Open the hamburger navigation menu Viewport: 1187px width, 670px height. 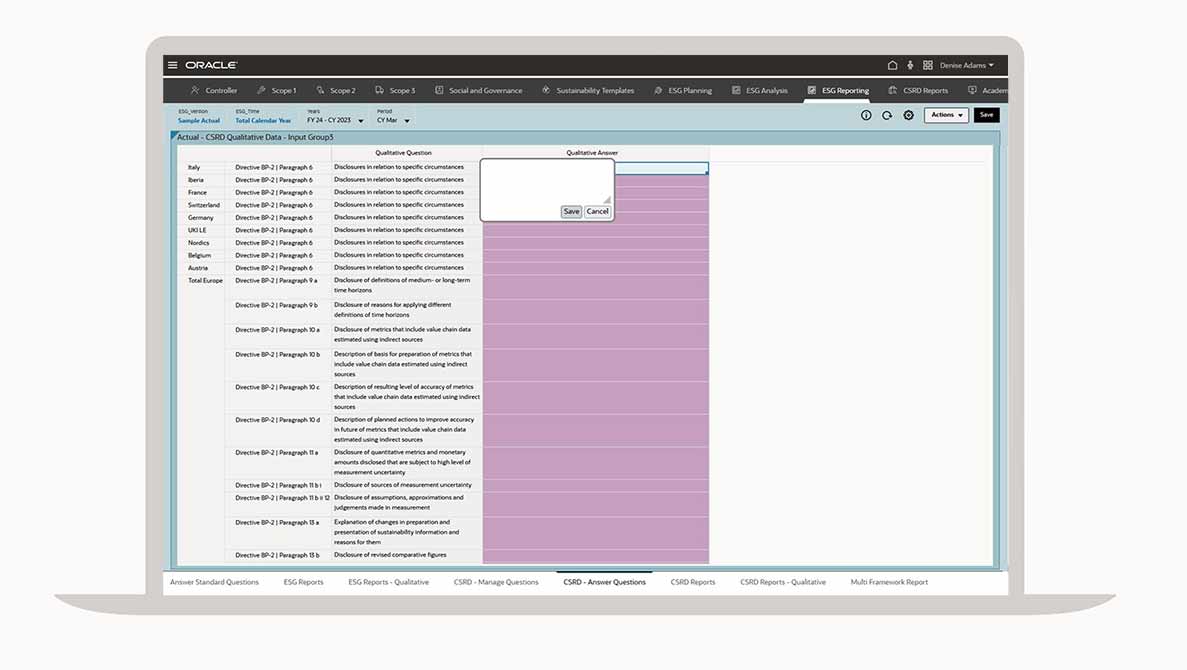click(173, 65)
